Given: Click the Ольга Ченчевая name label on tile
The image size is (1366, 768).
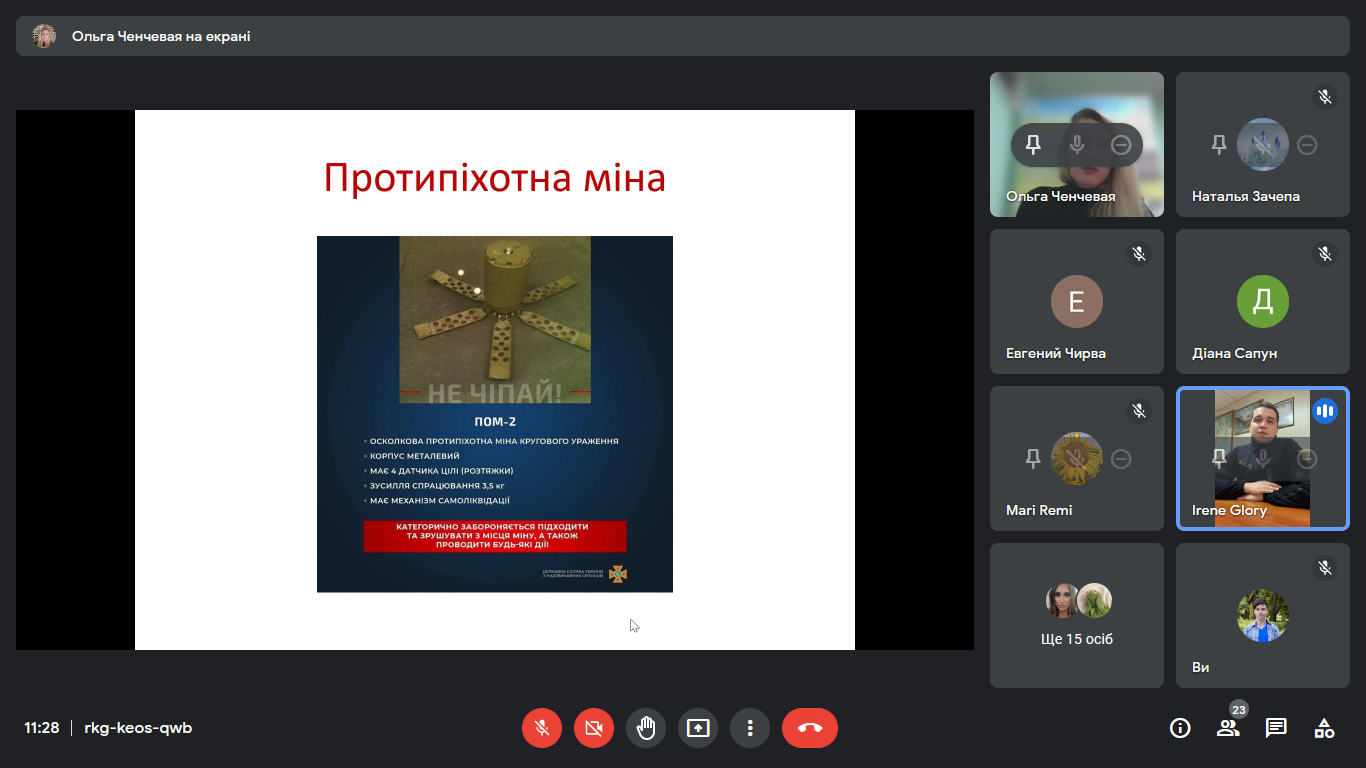Looking at the screenshot, I should (1060, 196).
